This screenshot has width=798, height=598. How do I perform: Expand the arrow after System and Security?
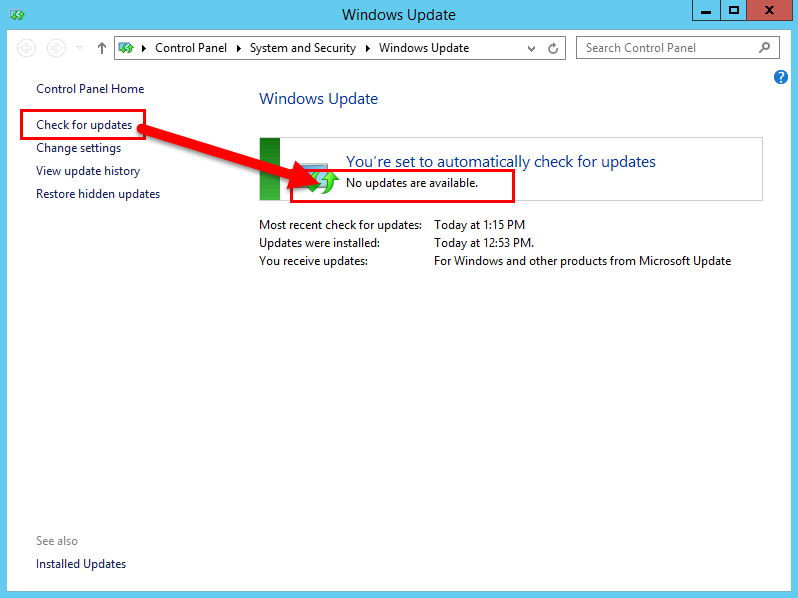[367, 48]
